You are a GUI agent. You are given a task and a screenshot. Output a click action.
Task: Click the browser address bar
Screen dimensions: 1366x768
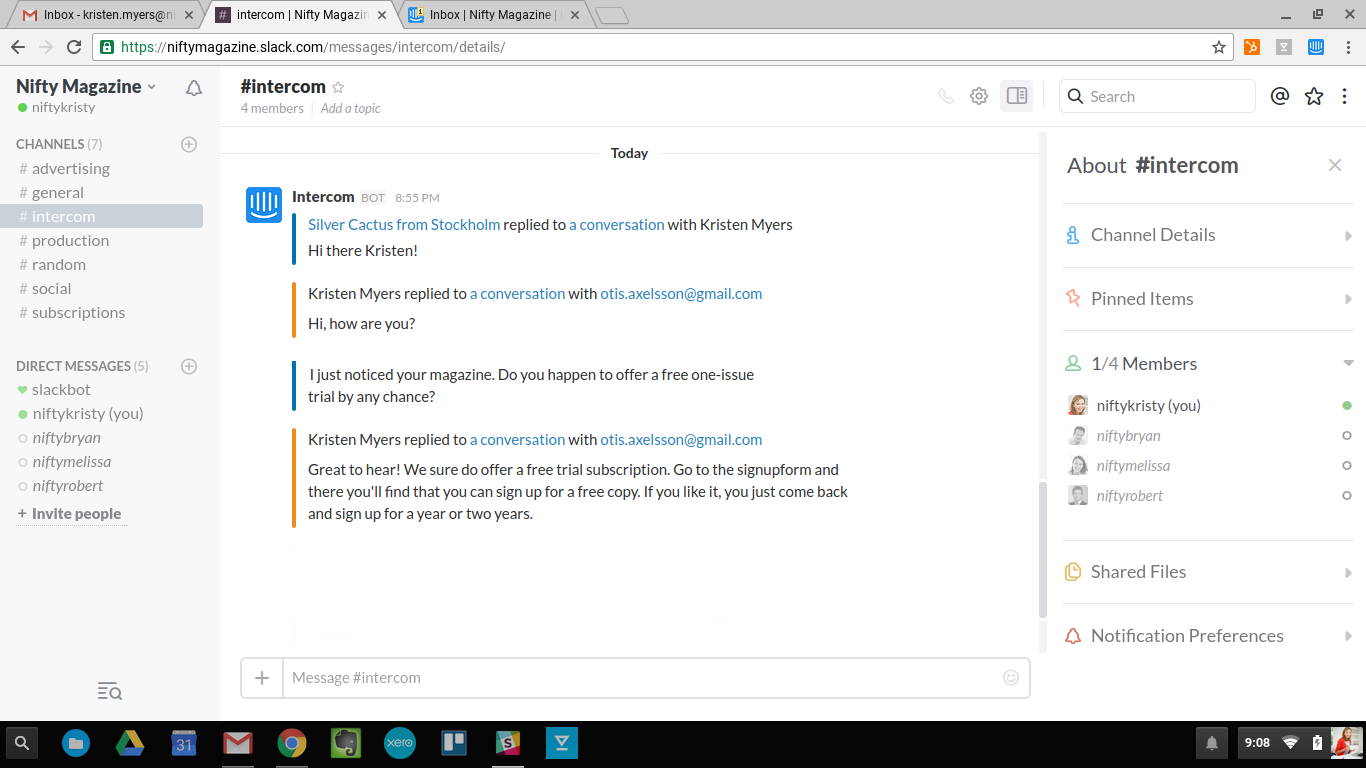click(x=664, y=47)
